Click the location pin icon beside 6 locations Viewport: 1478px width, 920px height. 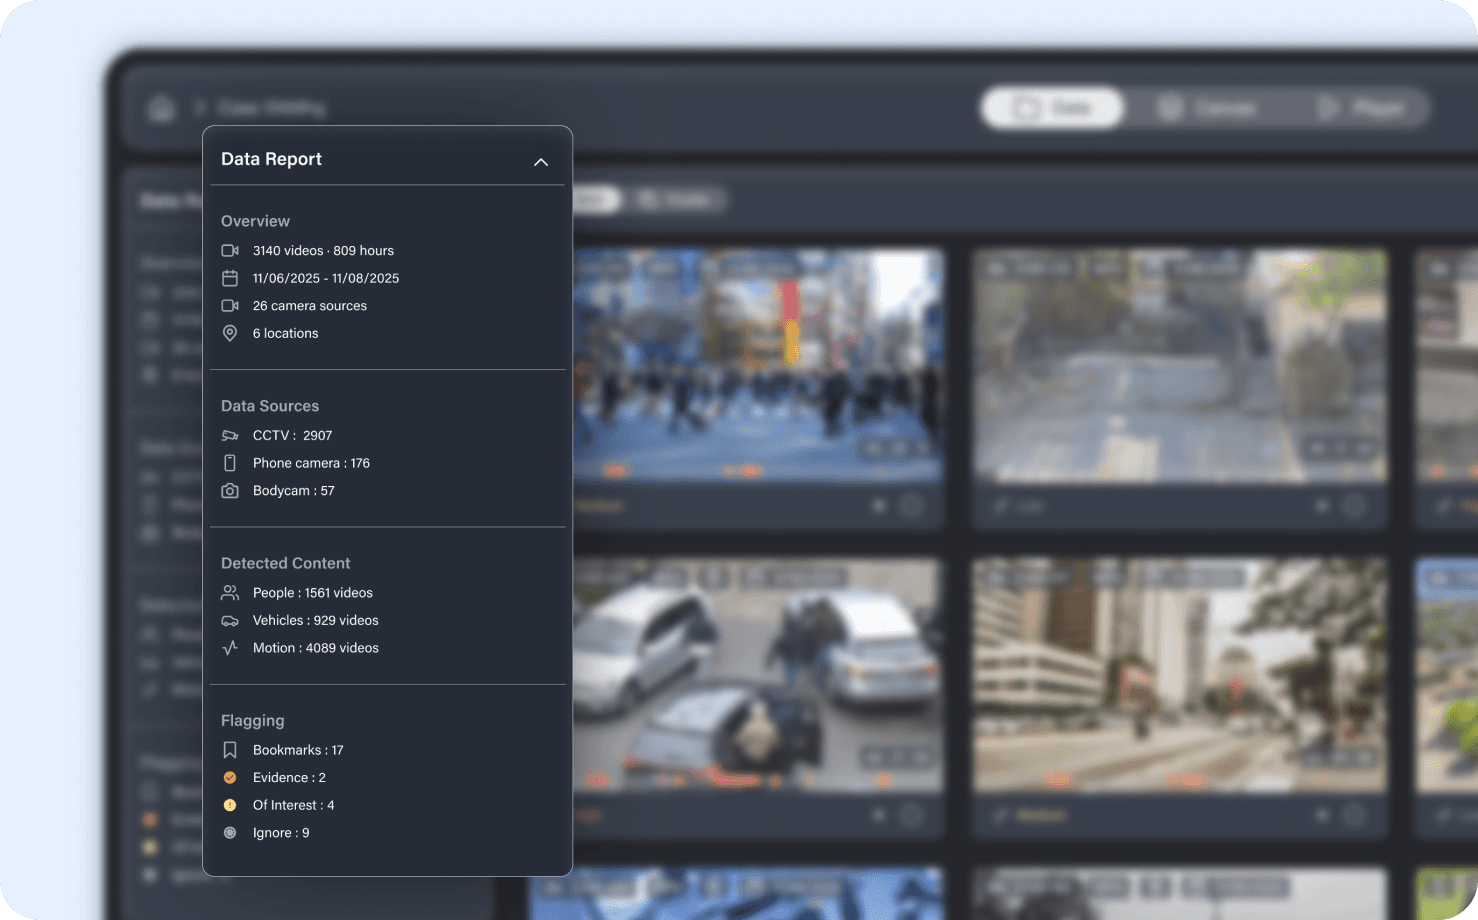230,333
